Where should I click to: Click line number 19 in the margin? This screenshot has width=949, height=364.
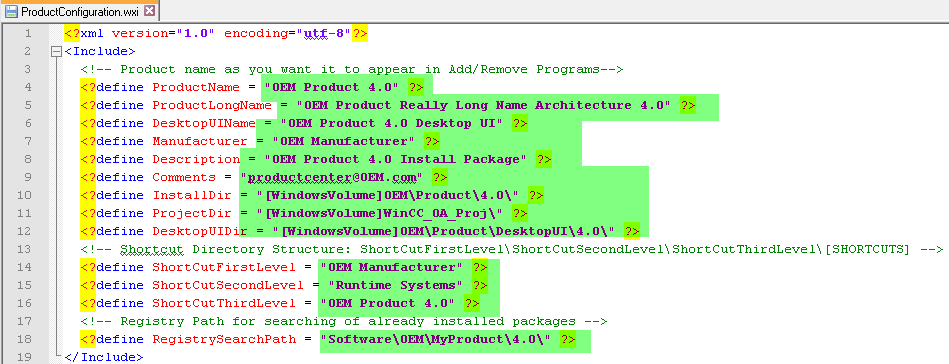click(x=24, y=357)
